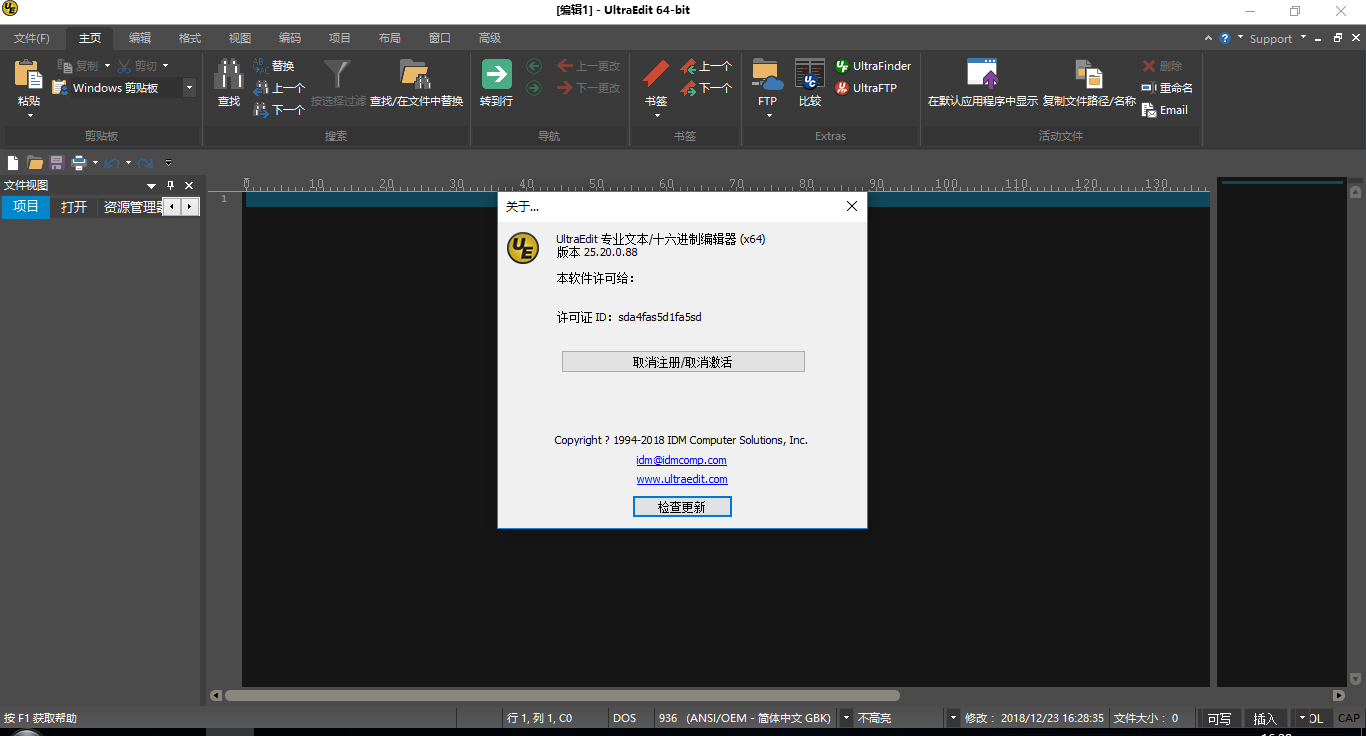Click the Paste (粘贴) clipboard icon

point(28,74)
